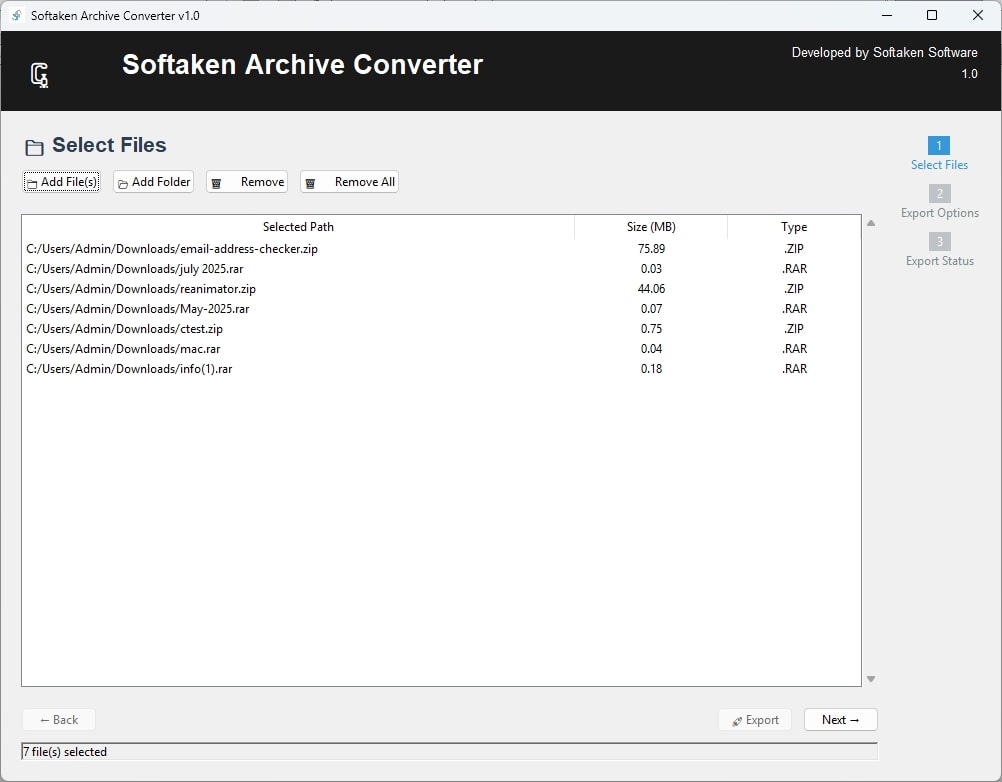The height and width of the screenshot is (782, 1002).
Task: Open the Export Options step
Action: [x=939, y=203]
